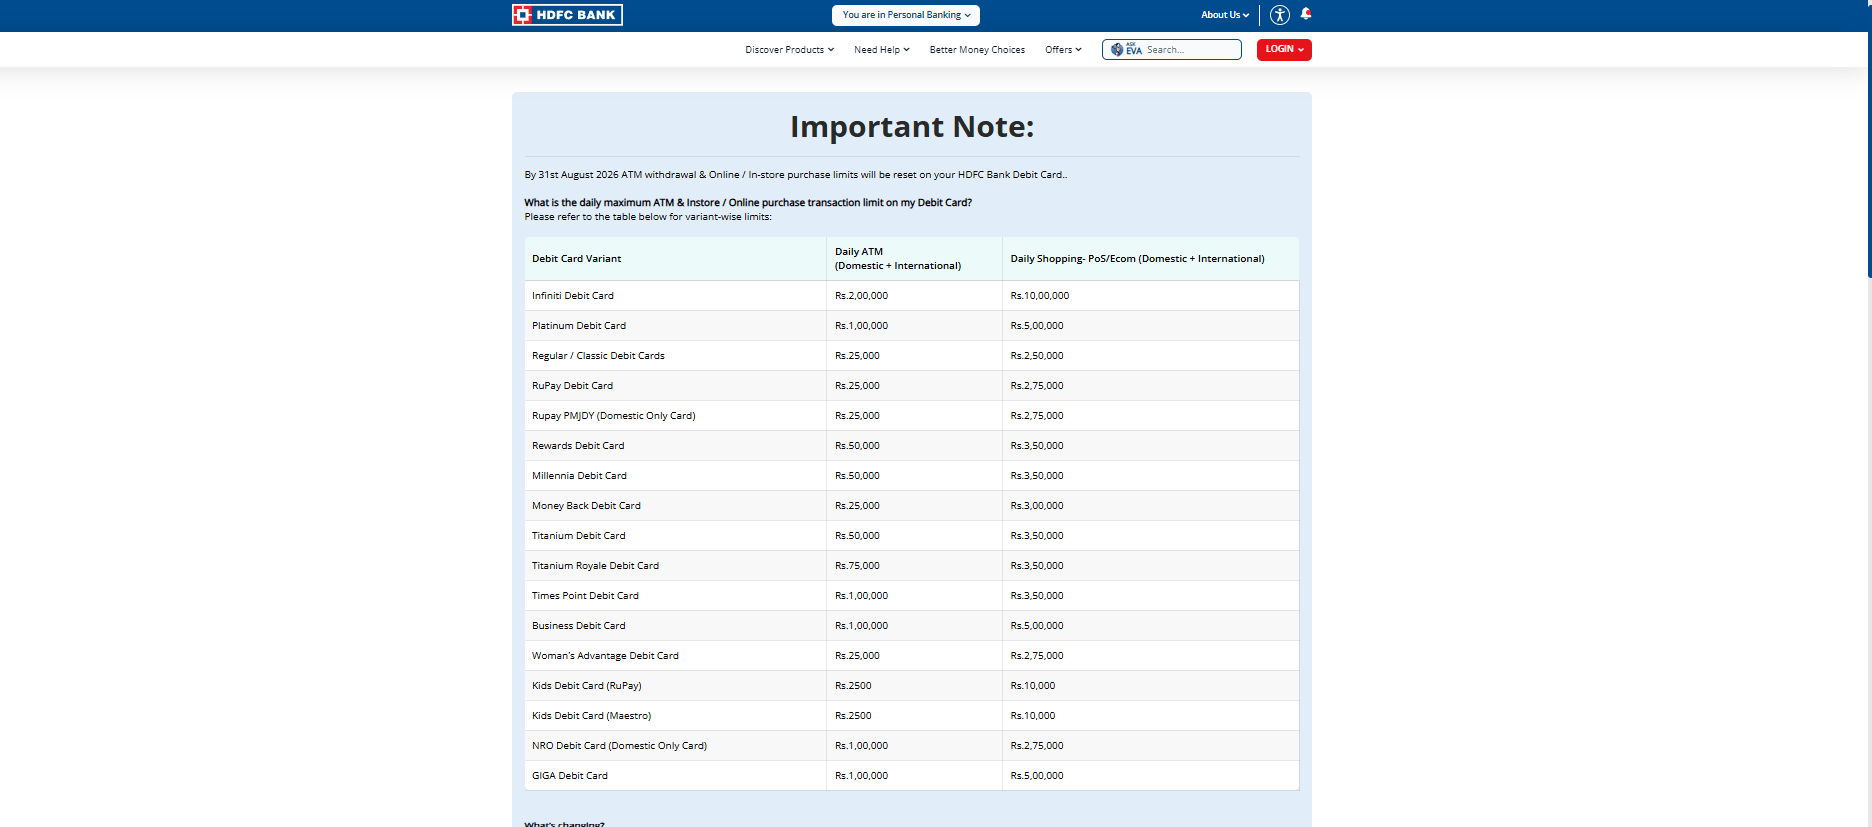This screenshot has height=827, width=1872.
Task: Click Rs.2500 ATM limit for Kids Maestro
Action: click(x=853, y=716)
